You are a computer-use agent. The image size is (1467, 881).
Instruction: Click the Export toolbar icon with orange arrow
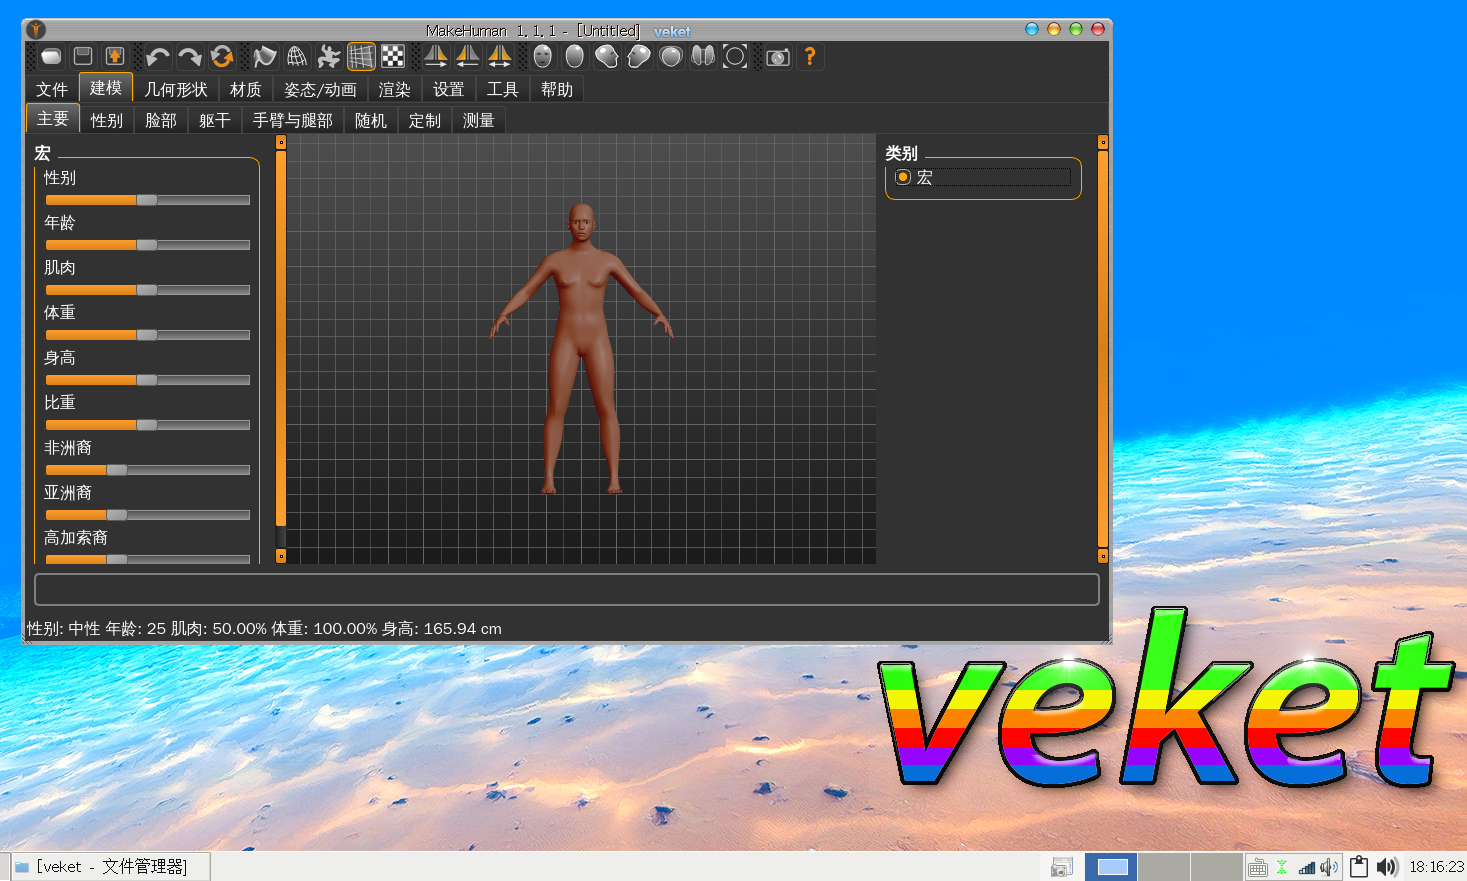pos(115,57)
